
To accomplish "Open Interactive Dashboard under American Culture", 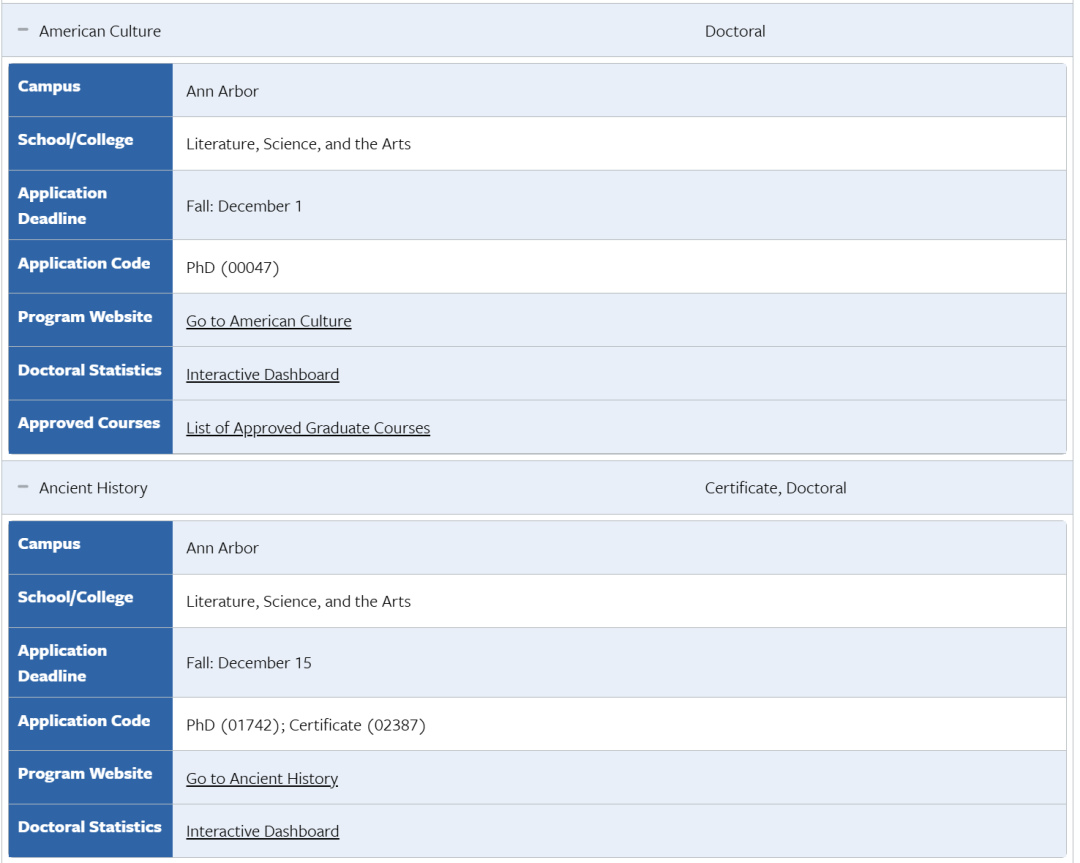I will [x=262, y=374].
